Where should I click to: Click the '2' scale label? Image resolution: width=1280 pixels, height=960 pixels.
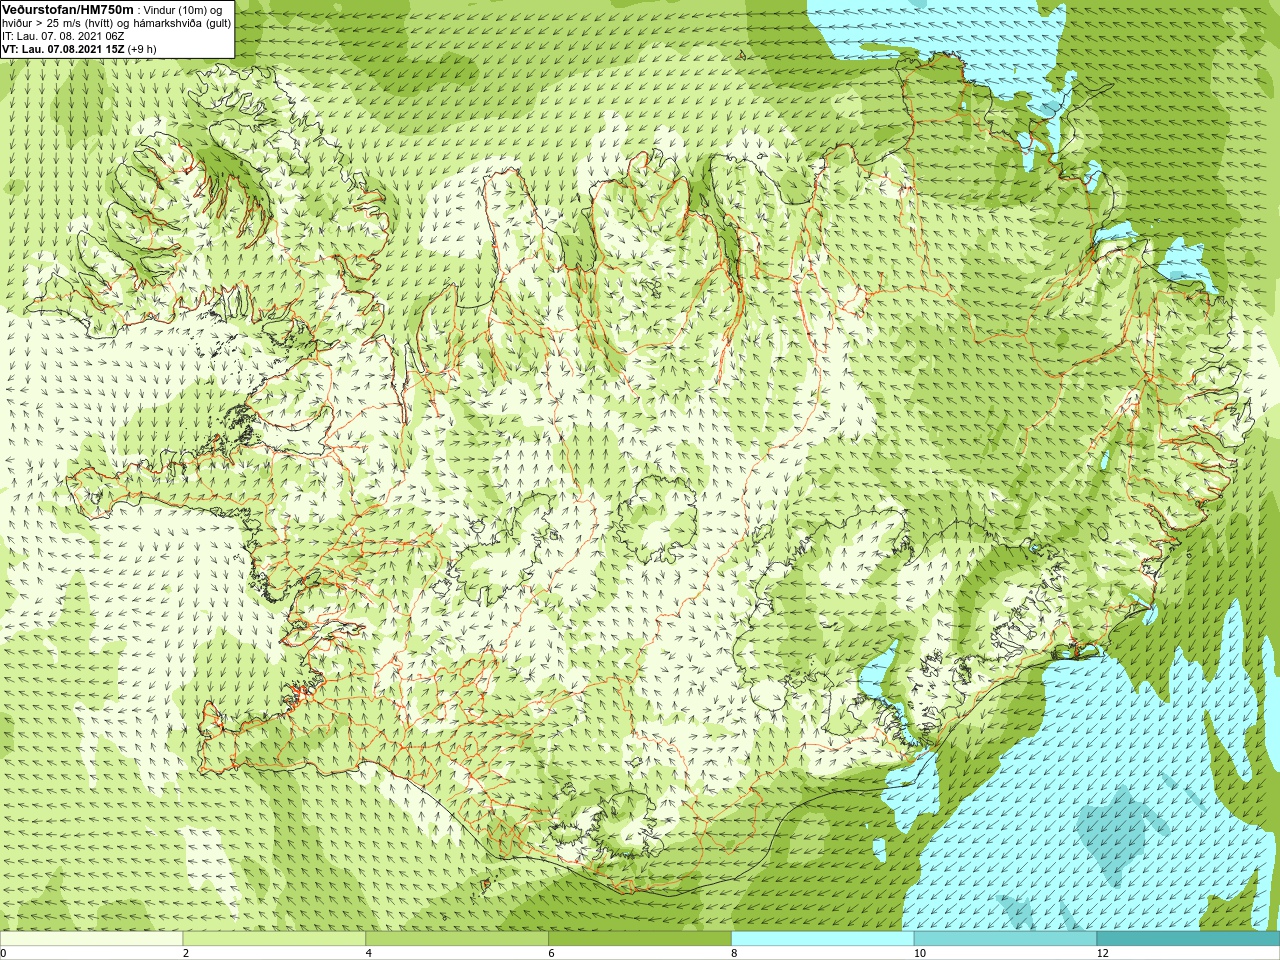click(x=186, y=953)
